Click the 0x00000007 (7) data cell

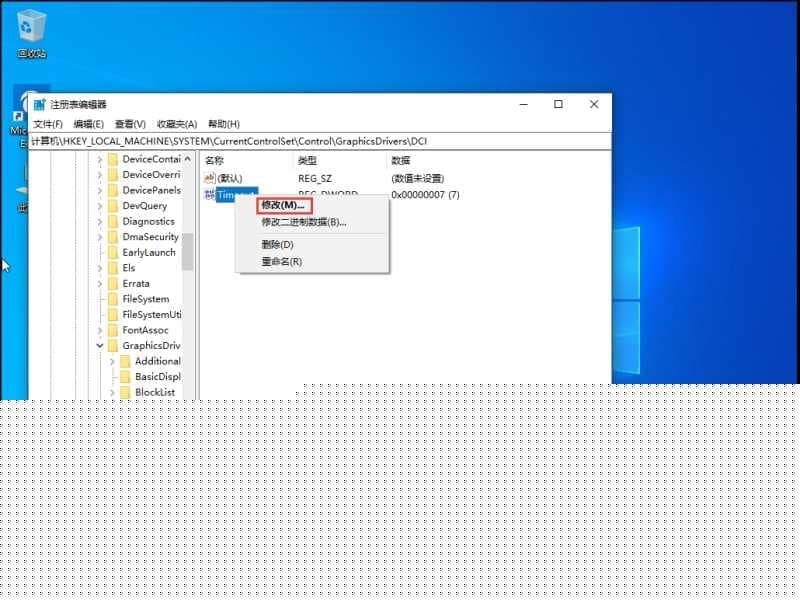[426, 195]
